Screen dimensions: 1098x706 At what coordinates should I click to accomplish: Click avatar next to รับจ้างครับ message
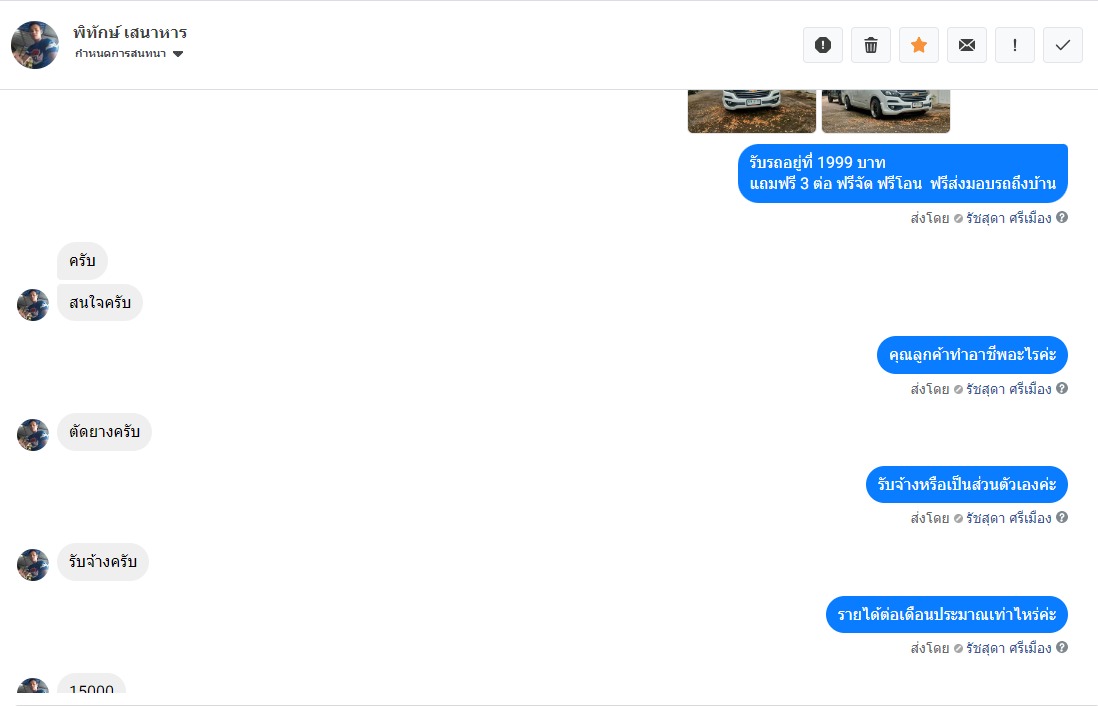(33, 565)
